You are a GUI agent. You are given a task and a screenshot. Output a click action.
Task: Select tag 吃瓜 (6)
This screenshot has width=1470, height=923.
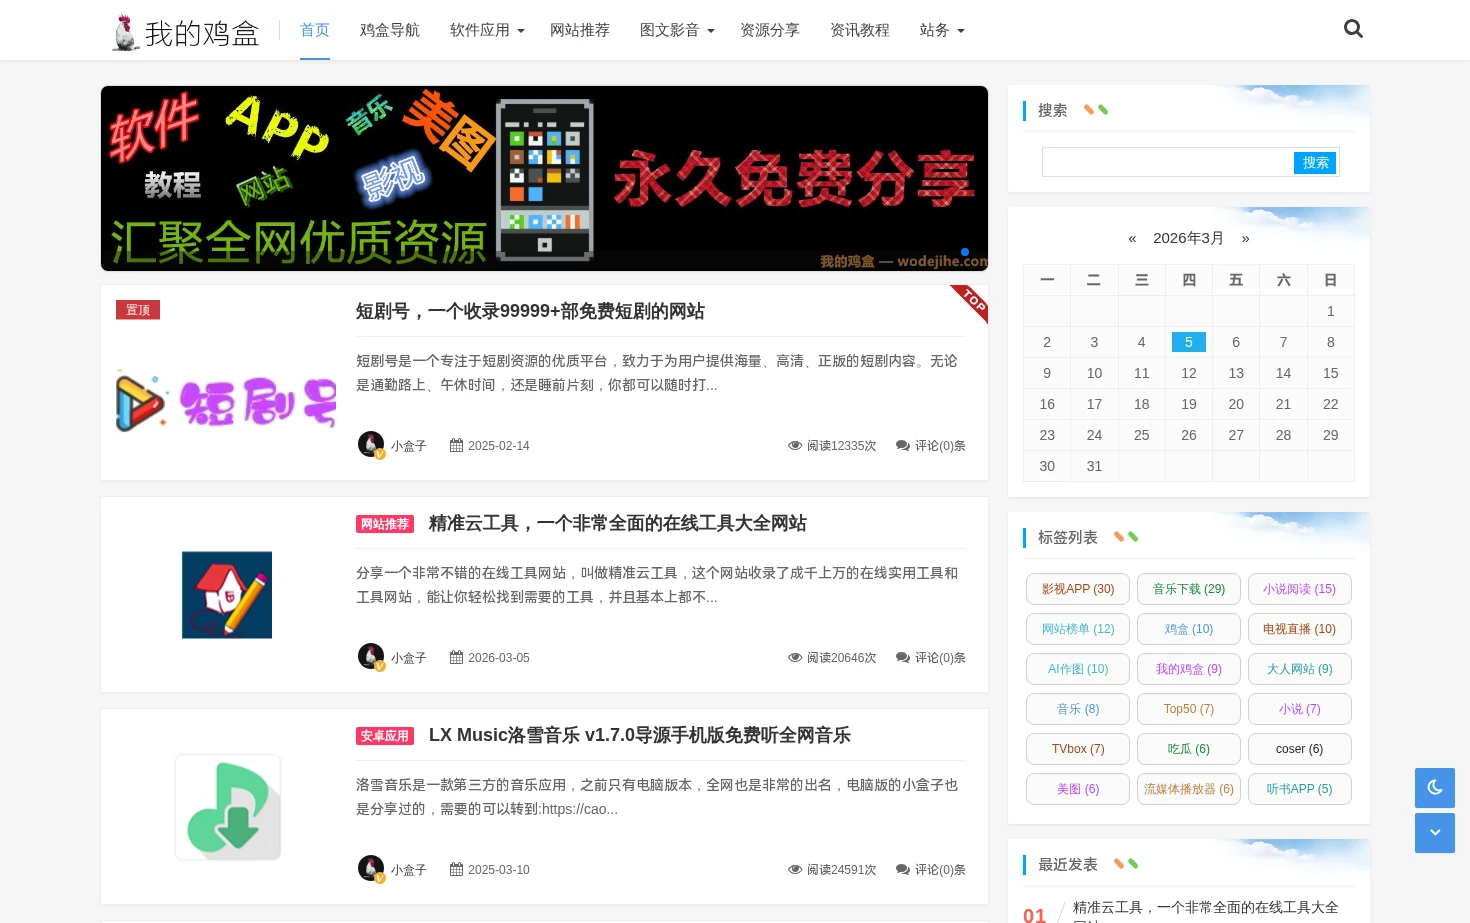click(1189, 749)
